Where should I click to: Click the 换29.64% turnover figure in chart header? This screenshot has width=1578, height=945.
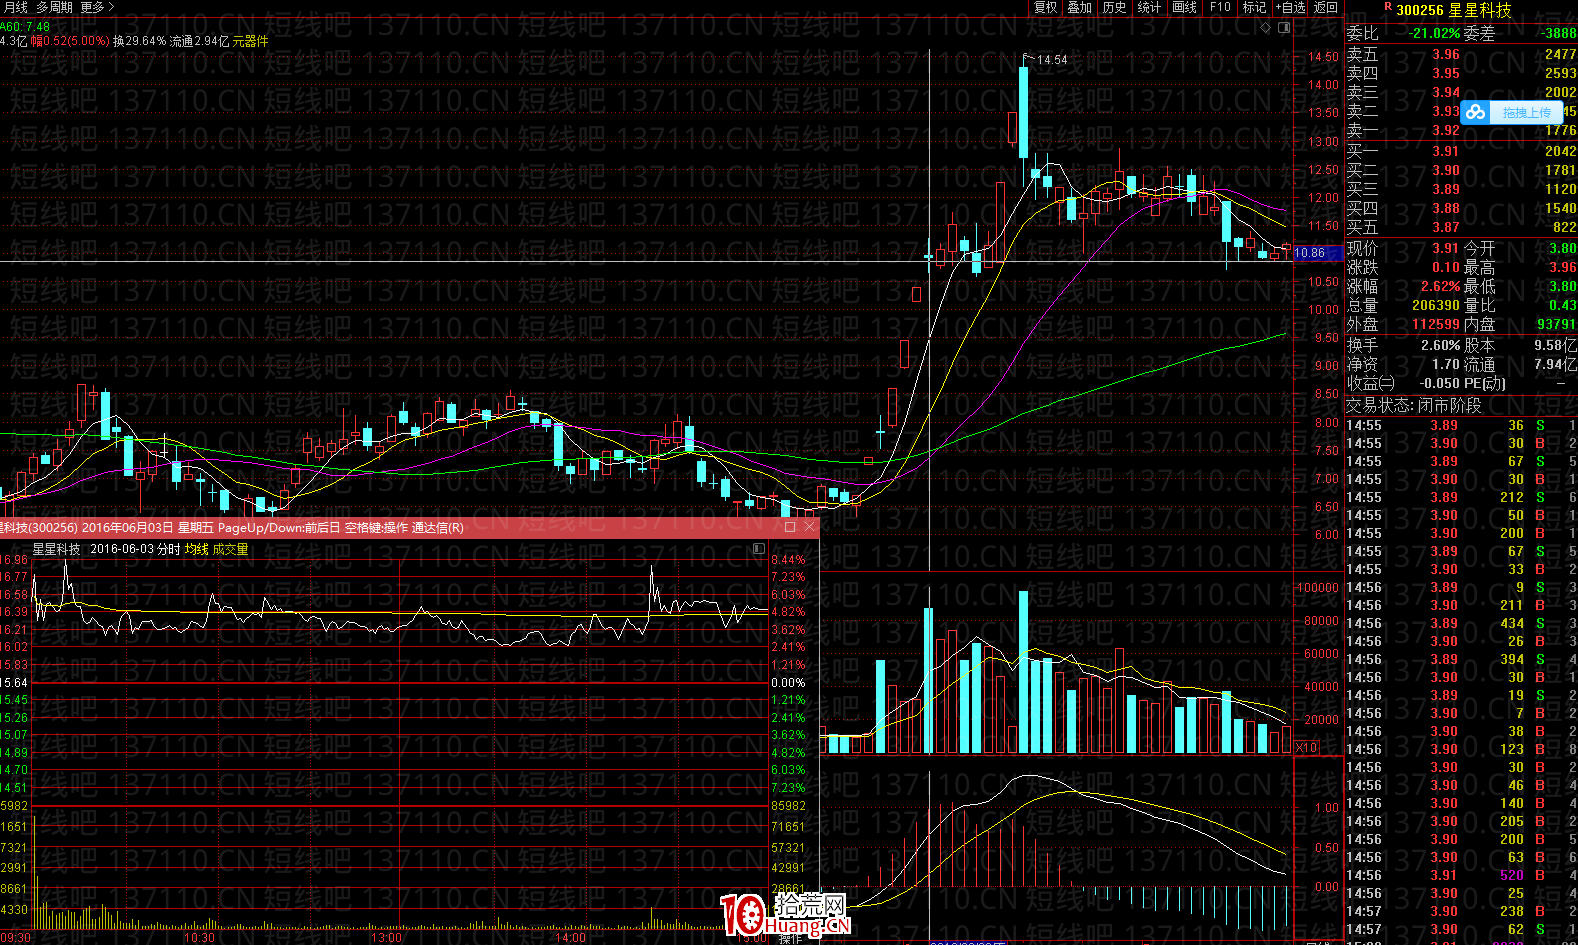pos(140,41)
